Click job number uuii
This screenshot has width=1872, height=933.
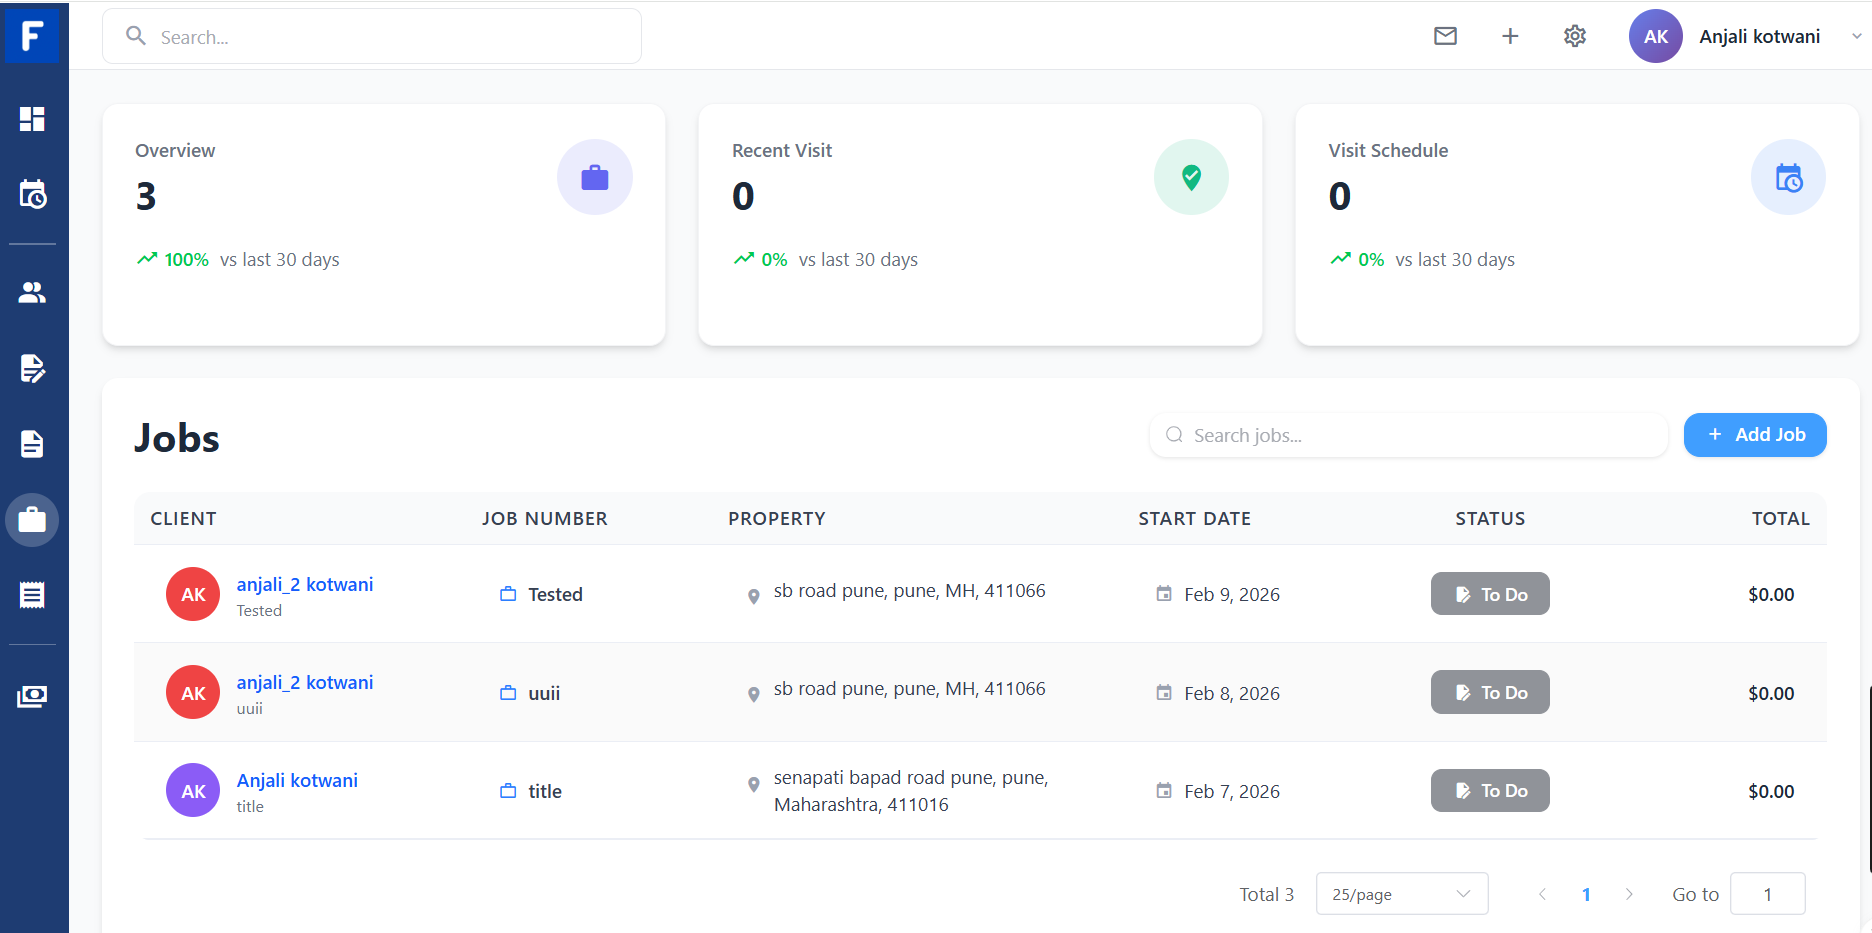(544, 693)
